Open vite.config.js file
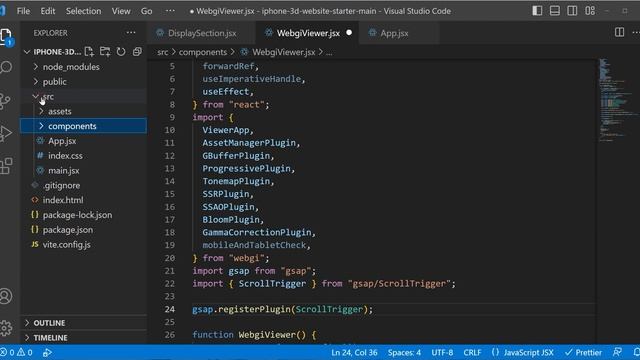Viewport: 640px width, 360px height. click(84, 244)
